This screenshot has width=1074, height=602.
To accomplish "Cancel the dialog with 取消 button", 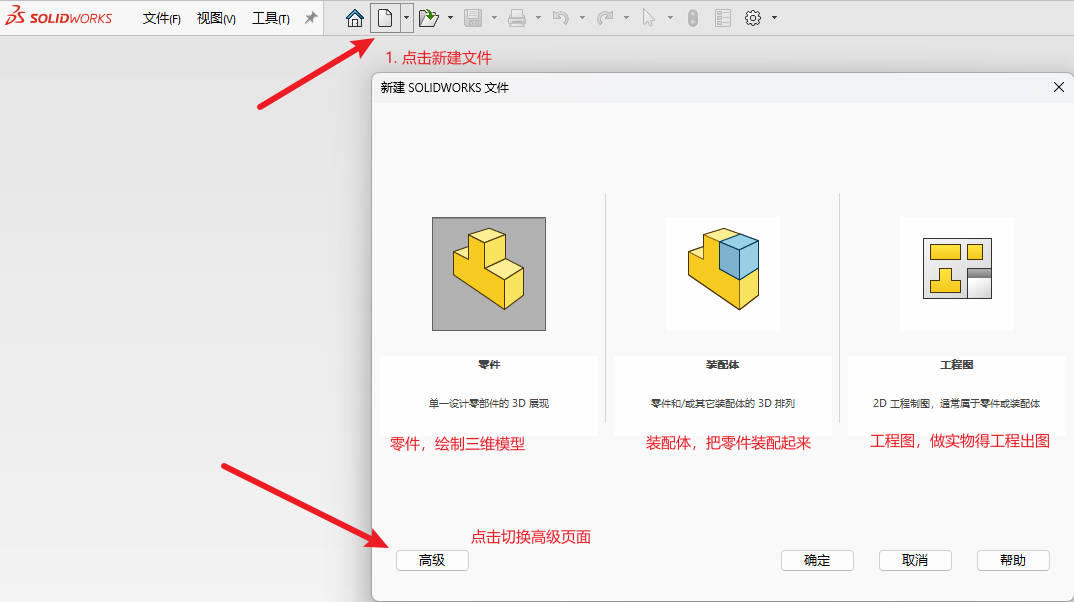I will pyautogui.click(x=915, y=560).
